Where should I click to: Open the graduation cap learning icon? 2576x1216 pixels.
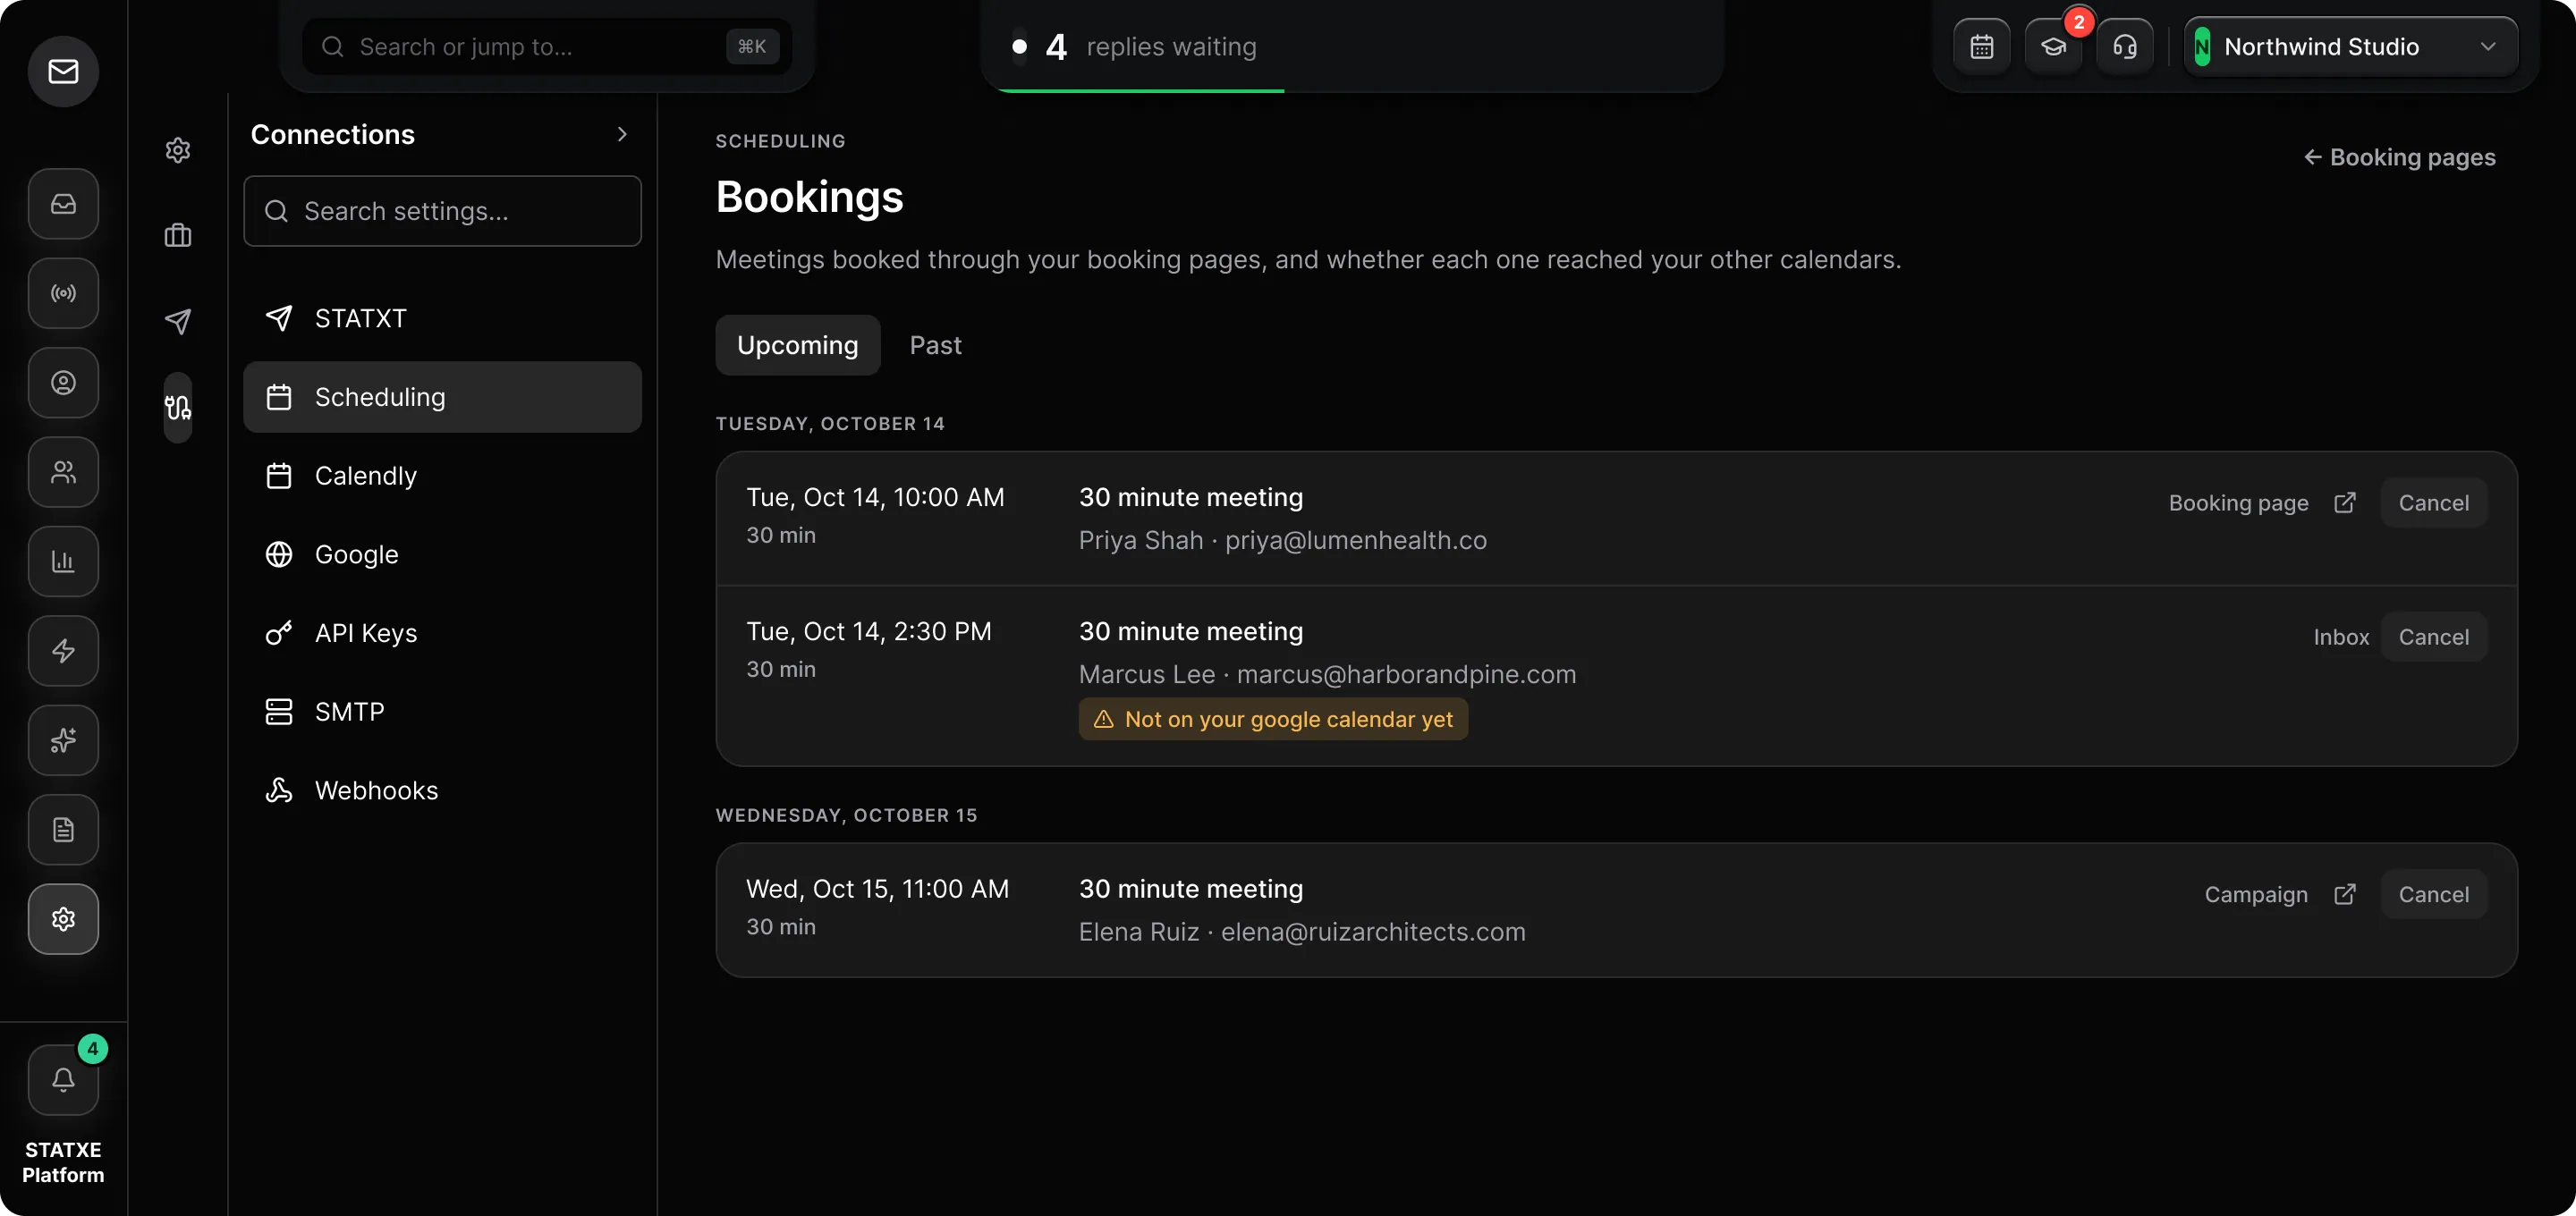(2054, 47)
